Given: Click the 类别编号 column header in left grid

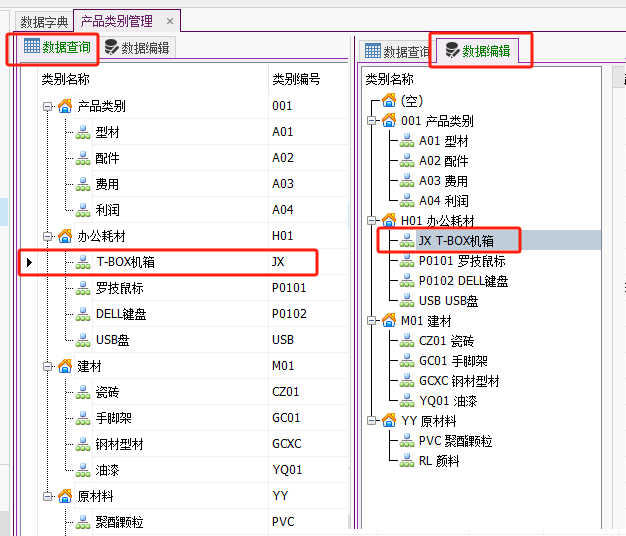Looking at the screenshot, I should (296, 79).
